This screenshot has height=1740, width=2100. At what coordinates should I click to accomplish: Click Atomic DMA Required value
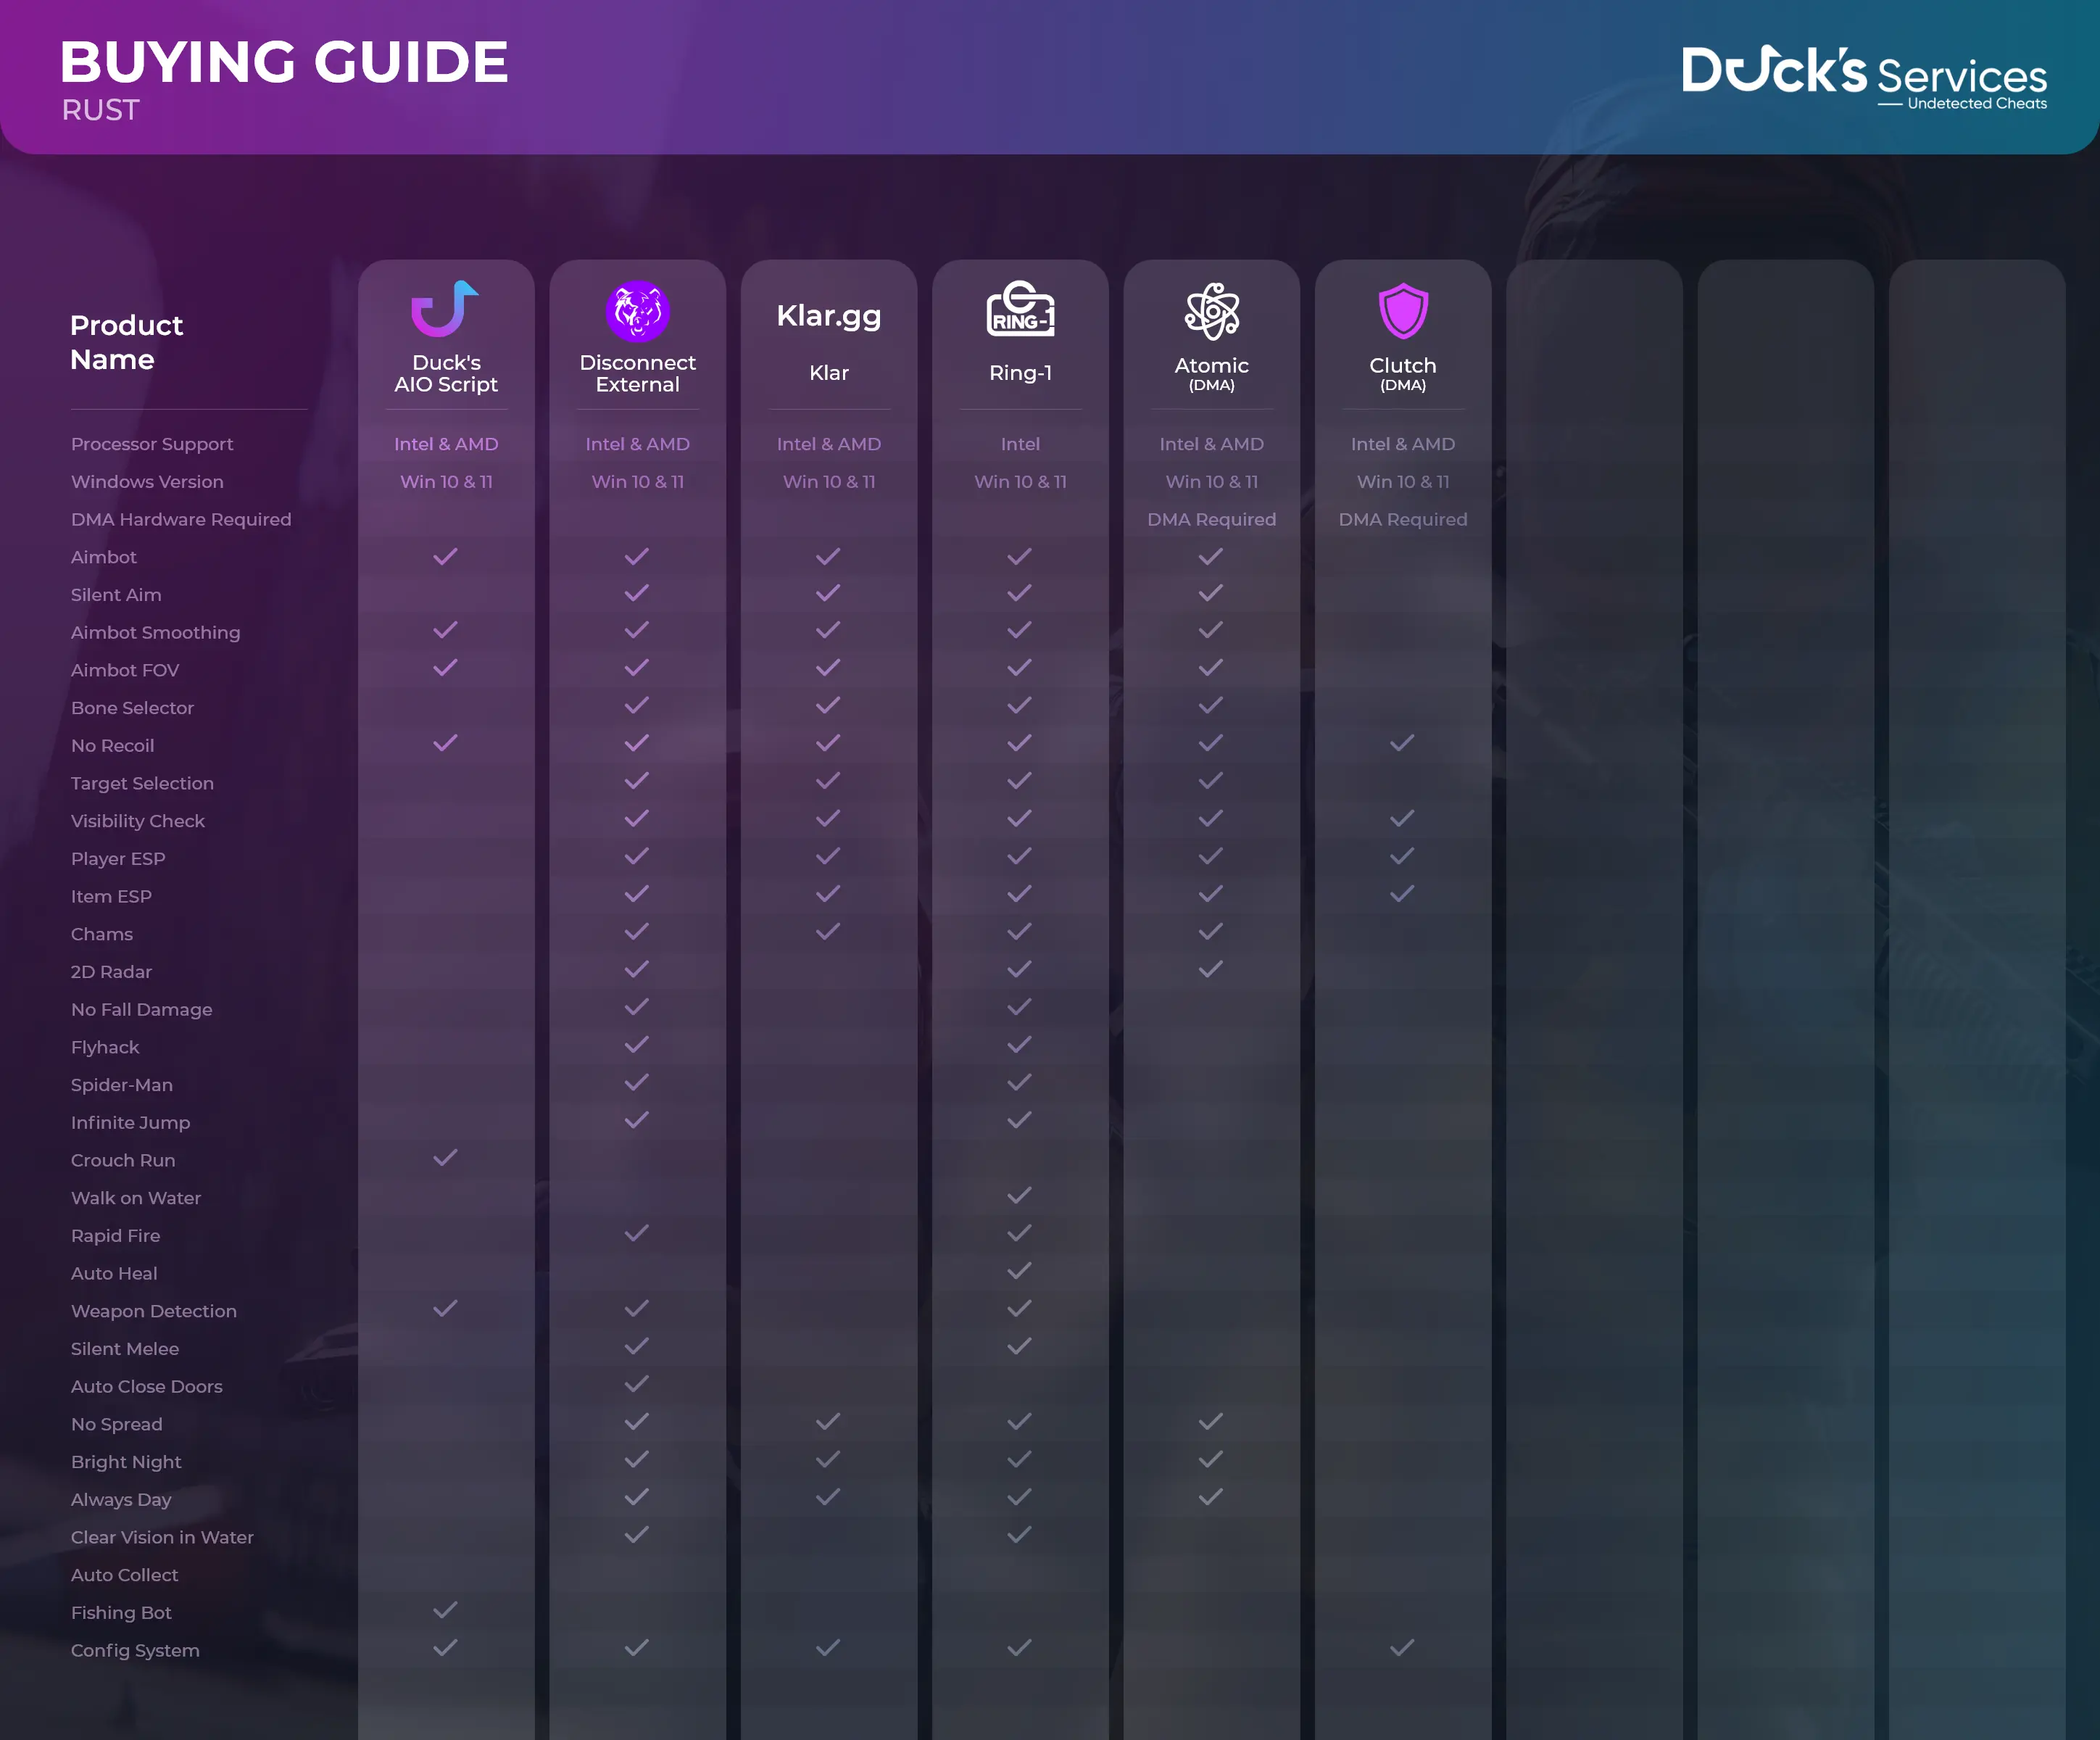pos(1212,520)
